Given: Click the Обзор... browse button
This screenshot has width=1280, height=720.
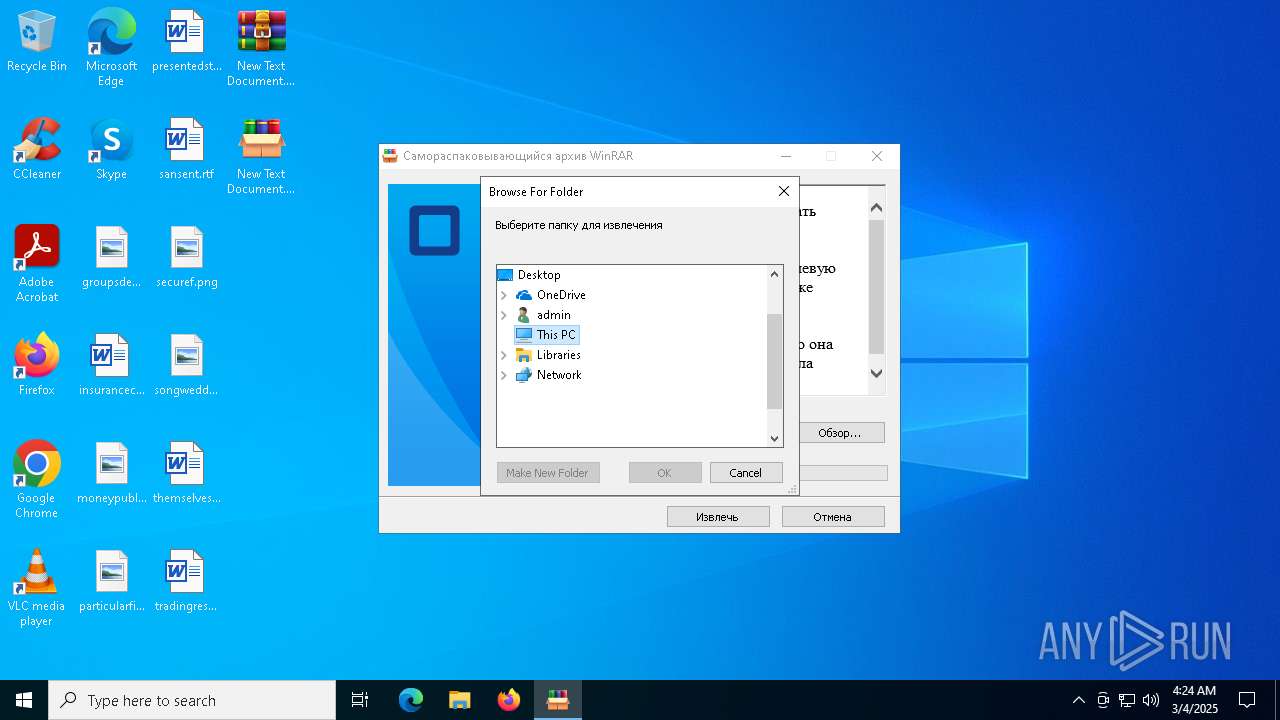Looking at the screenshot, I should (x=839, y=433).
